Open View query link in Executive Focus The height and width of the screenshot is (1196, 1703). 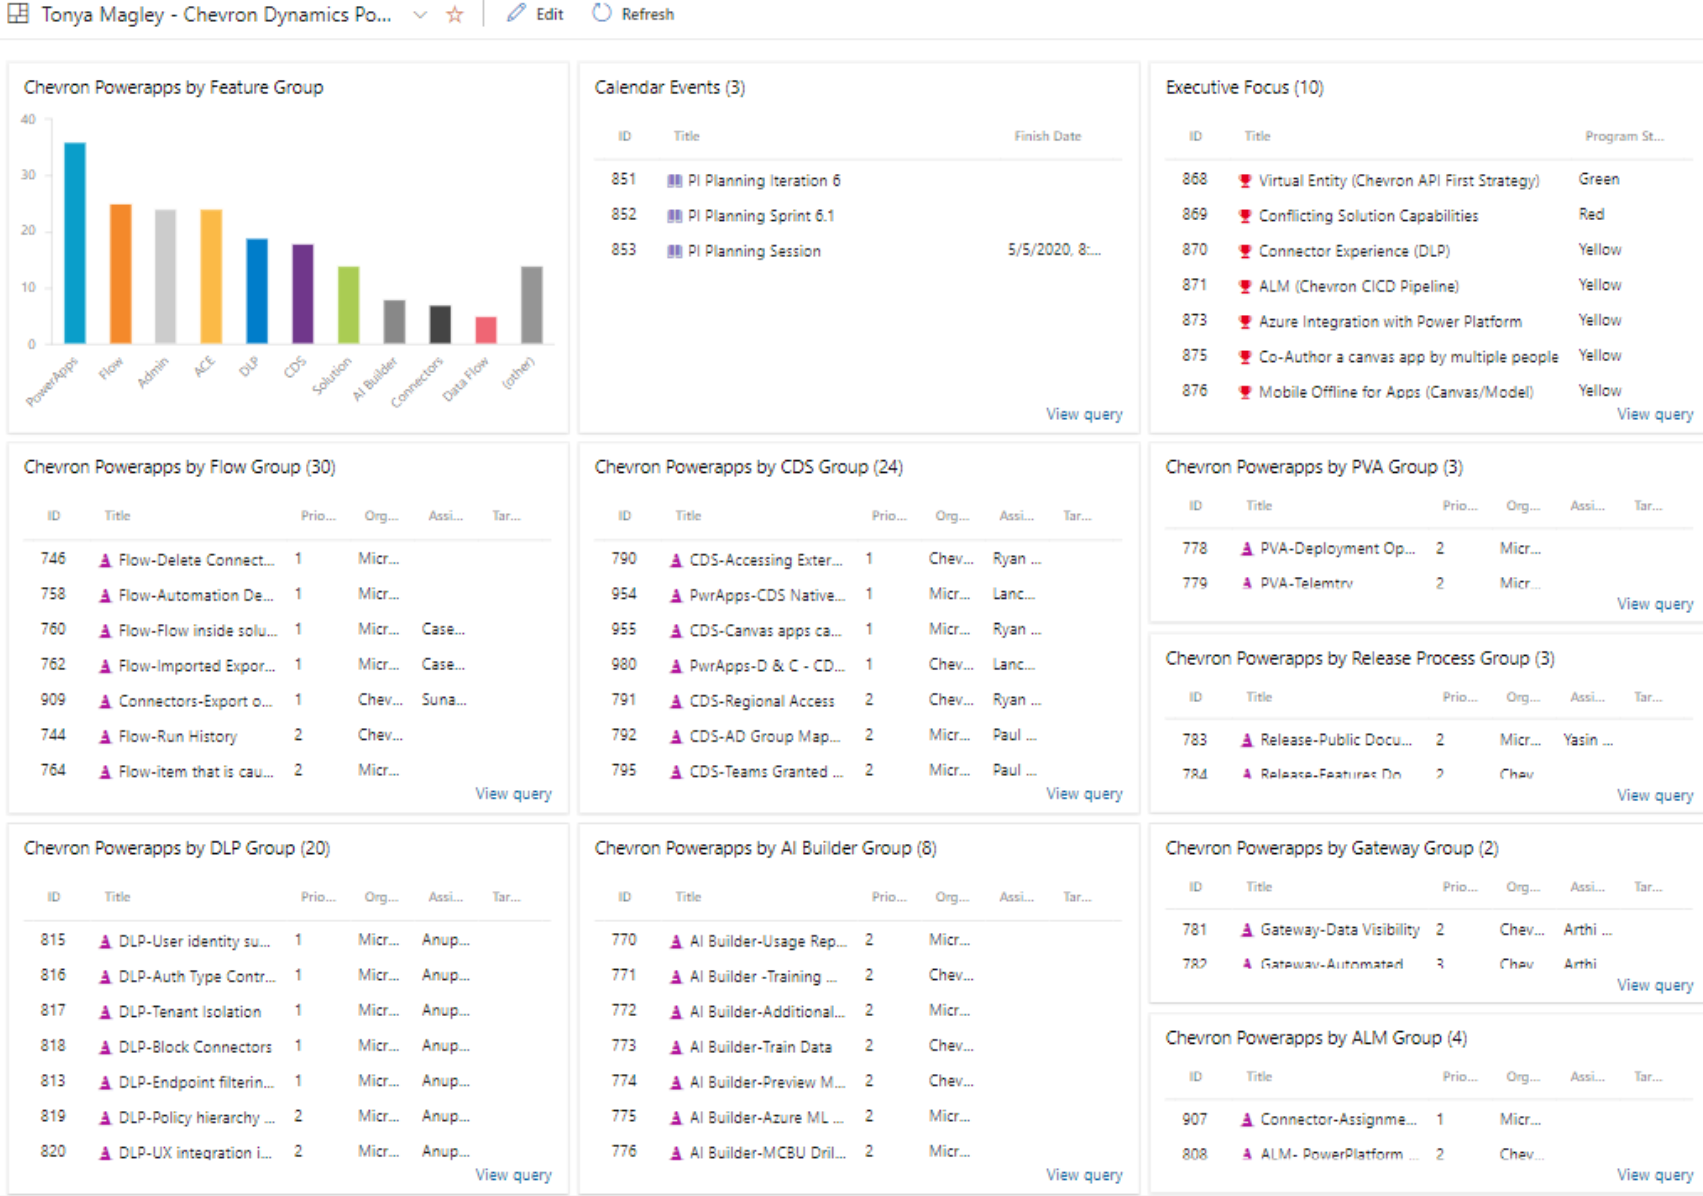tap(1655, 414)
